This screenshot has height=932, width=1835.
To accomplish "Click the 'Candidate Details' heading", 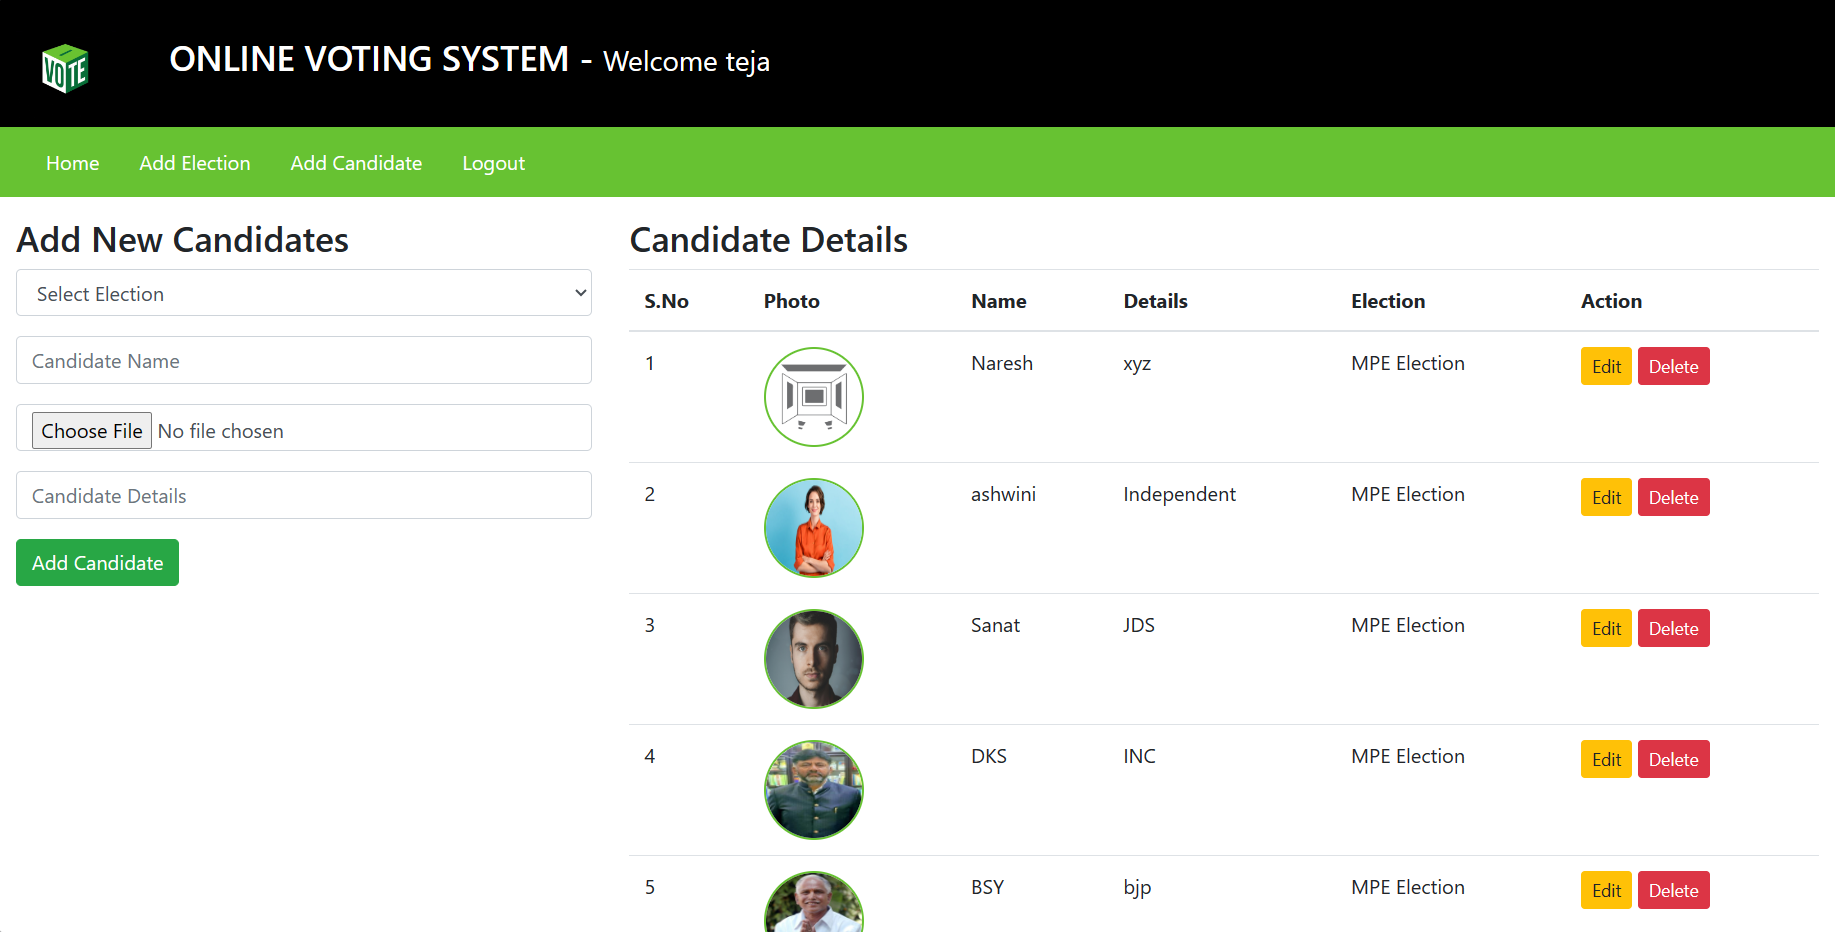I will pos(768,240).
